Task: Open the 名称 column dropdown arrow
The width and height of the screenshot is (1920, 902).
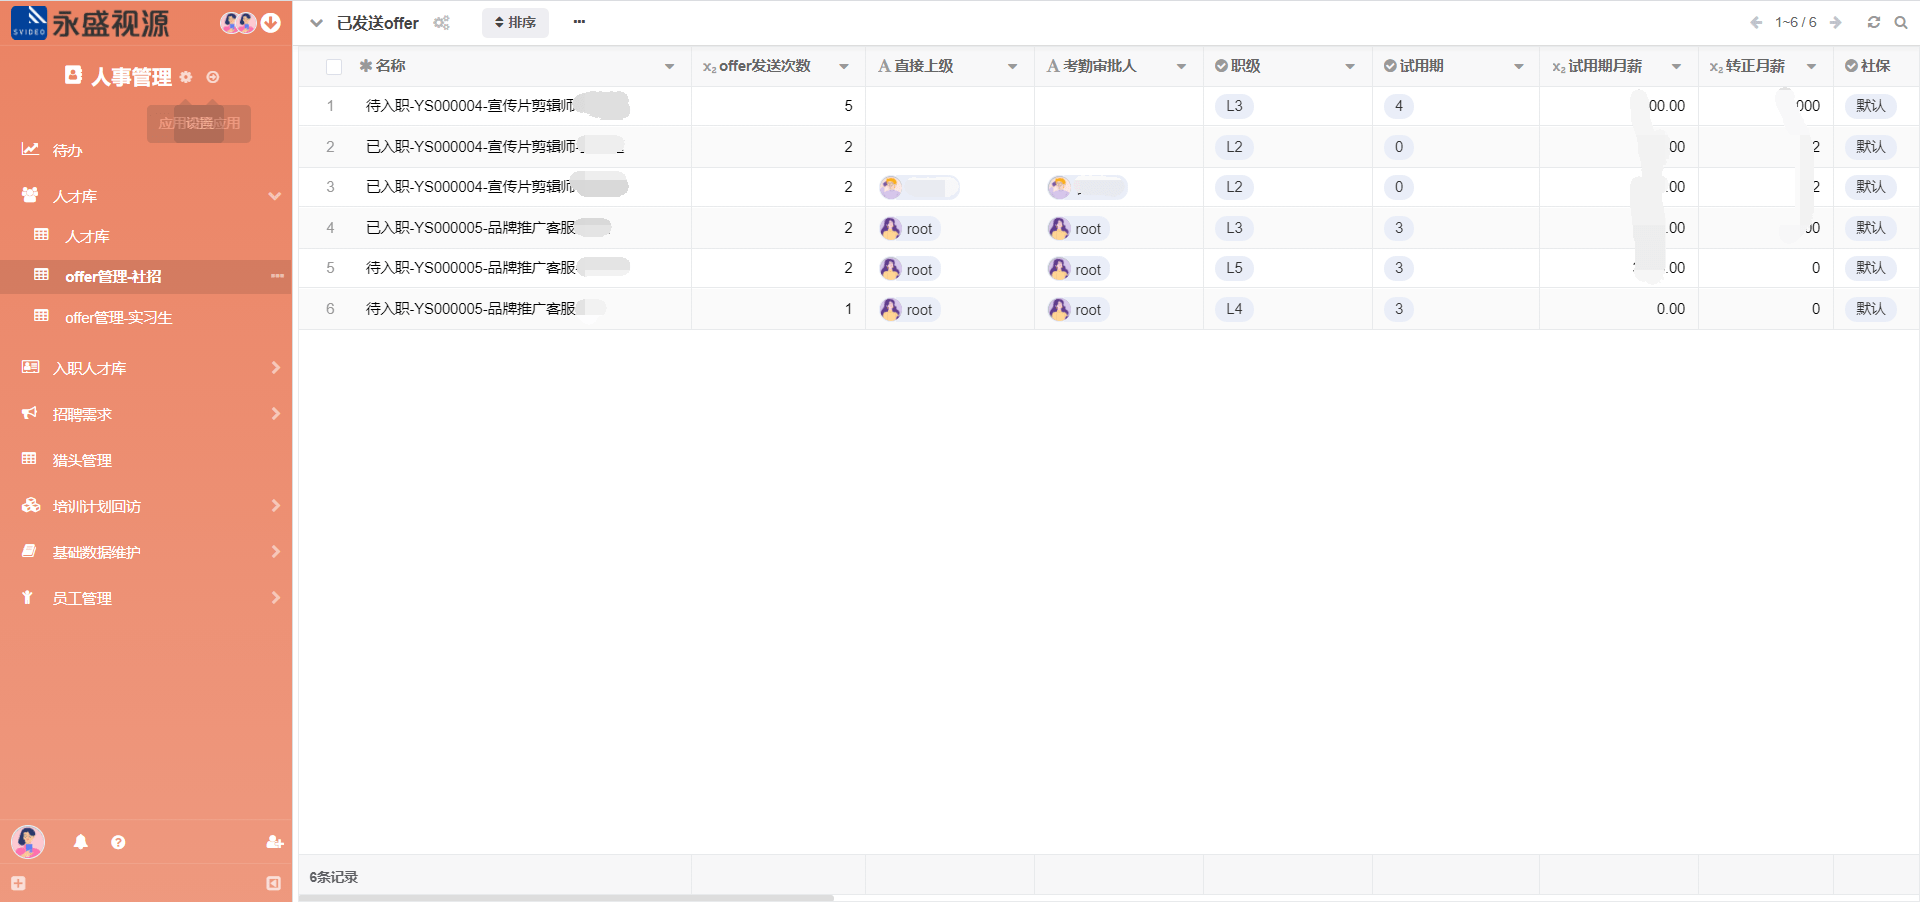Action: coord(669,67)
